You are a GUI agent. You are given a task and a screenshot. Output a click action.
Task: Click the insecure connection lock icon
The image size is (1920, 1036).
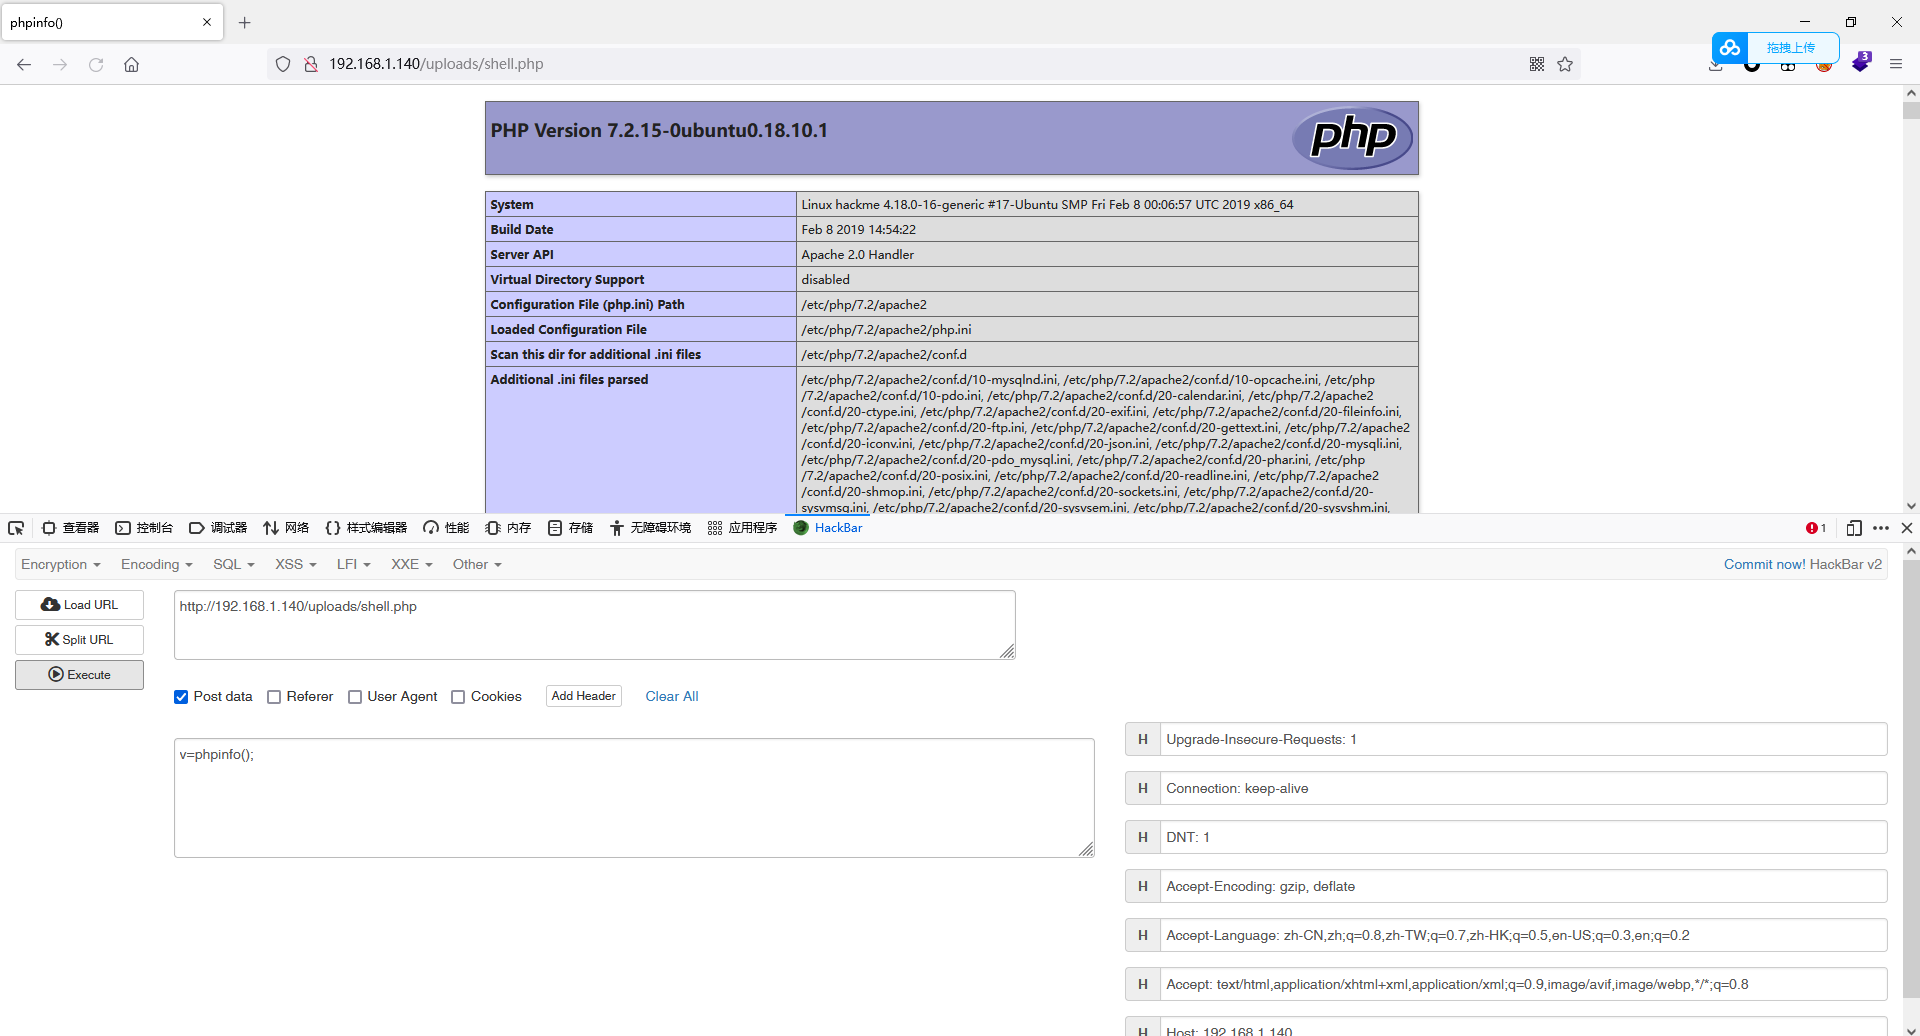coord(311,64)
